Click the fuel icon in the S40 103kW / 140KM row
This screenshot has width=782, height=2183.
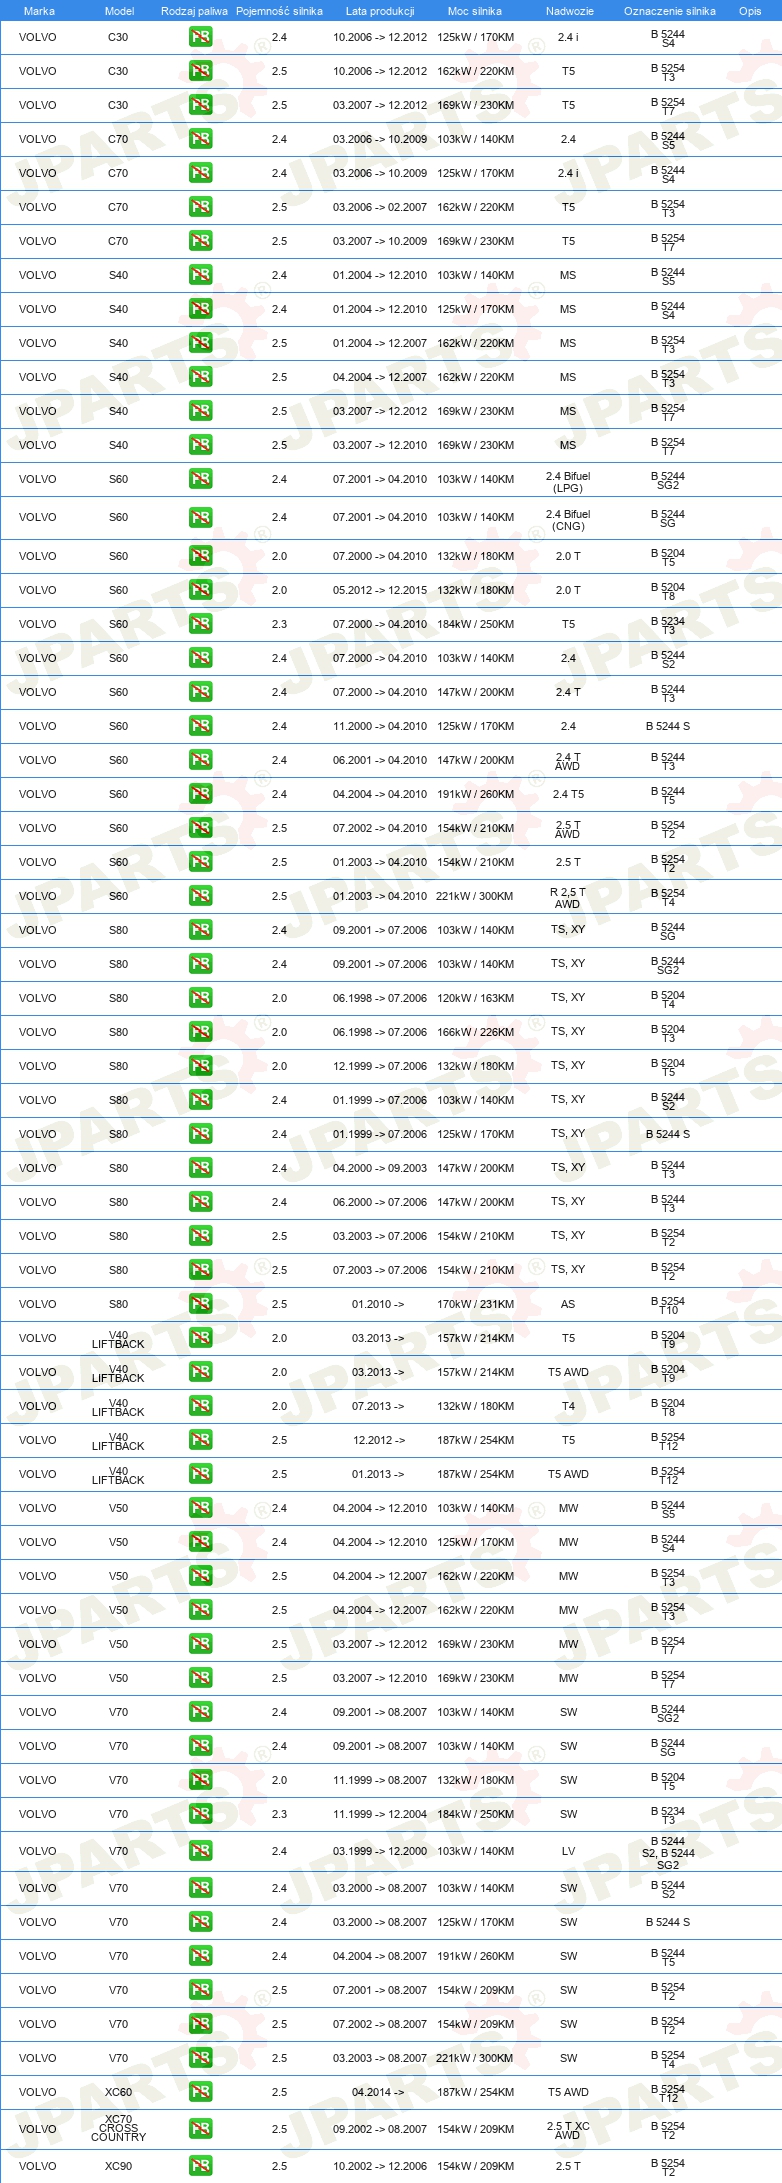click(200, 275)
